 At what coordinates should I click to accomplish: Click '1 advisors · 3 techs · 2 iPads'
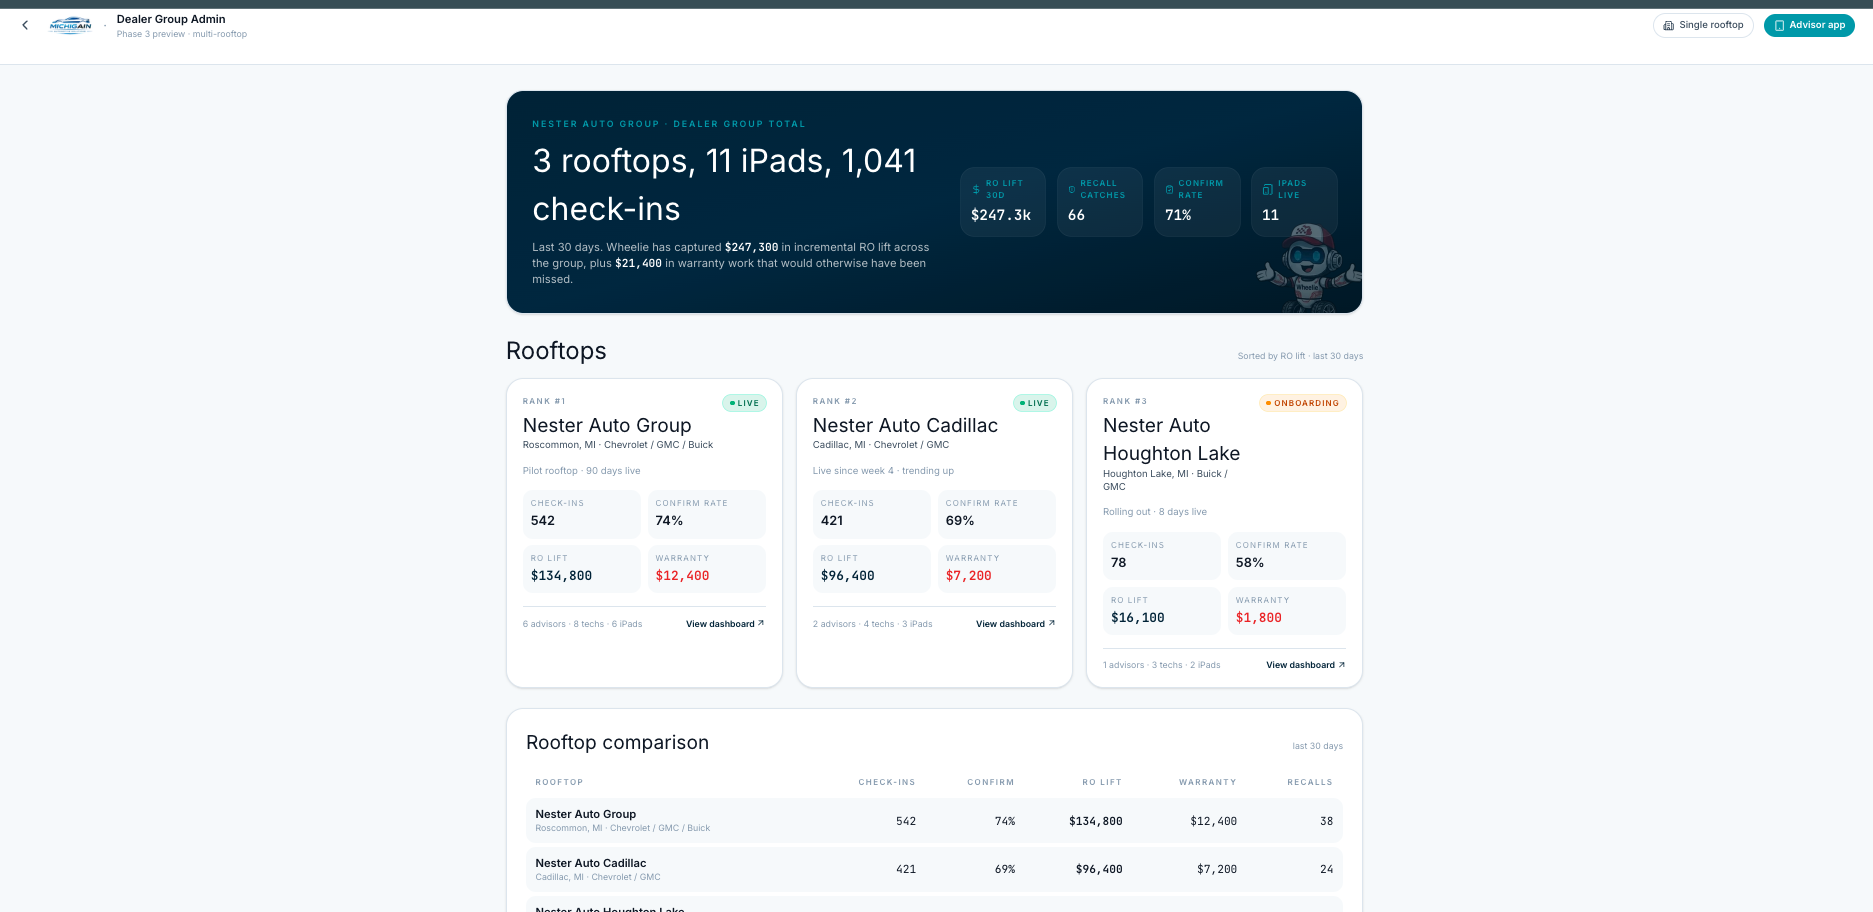coord(1162,665)
